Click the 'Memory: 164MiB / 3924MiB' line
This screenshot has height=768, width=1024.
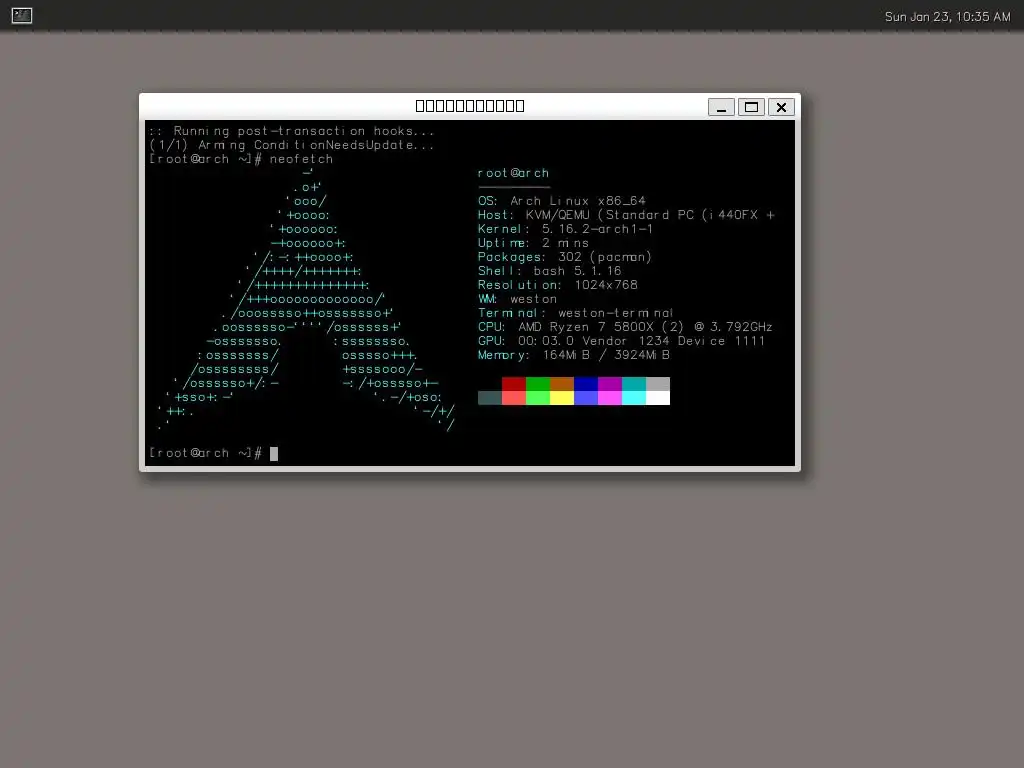[x=574, y=355]
